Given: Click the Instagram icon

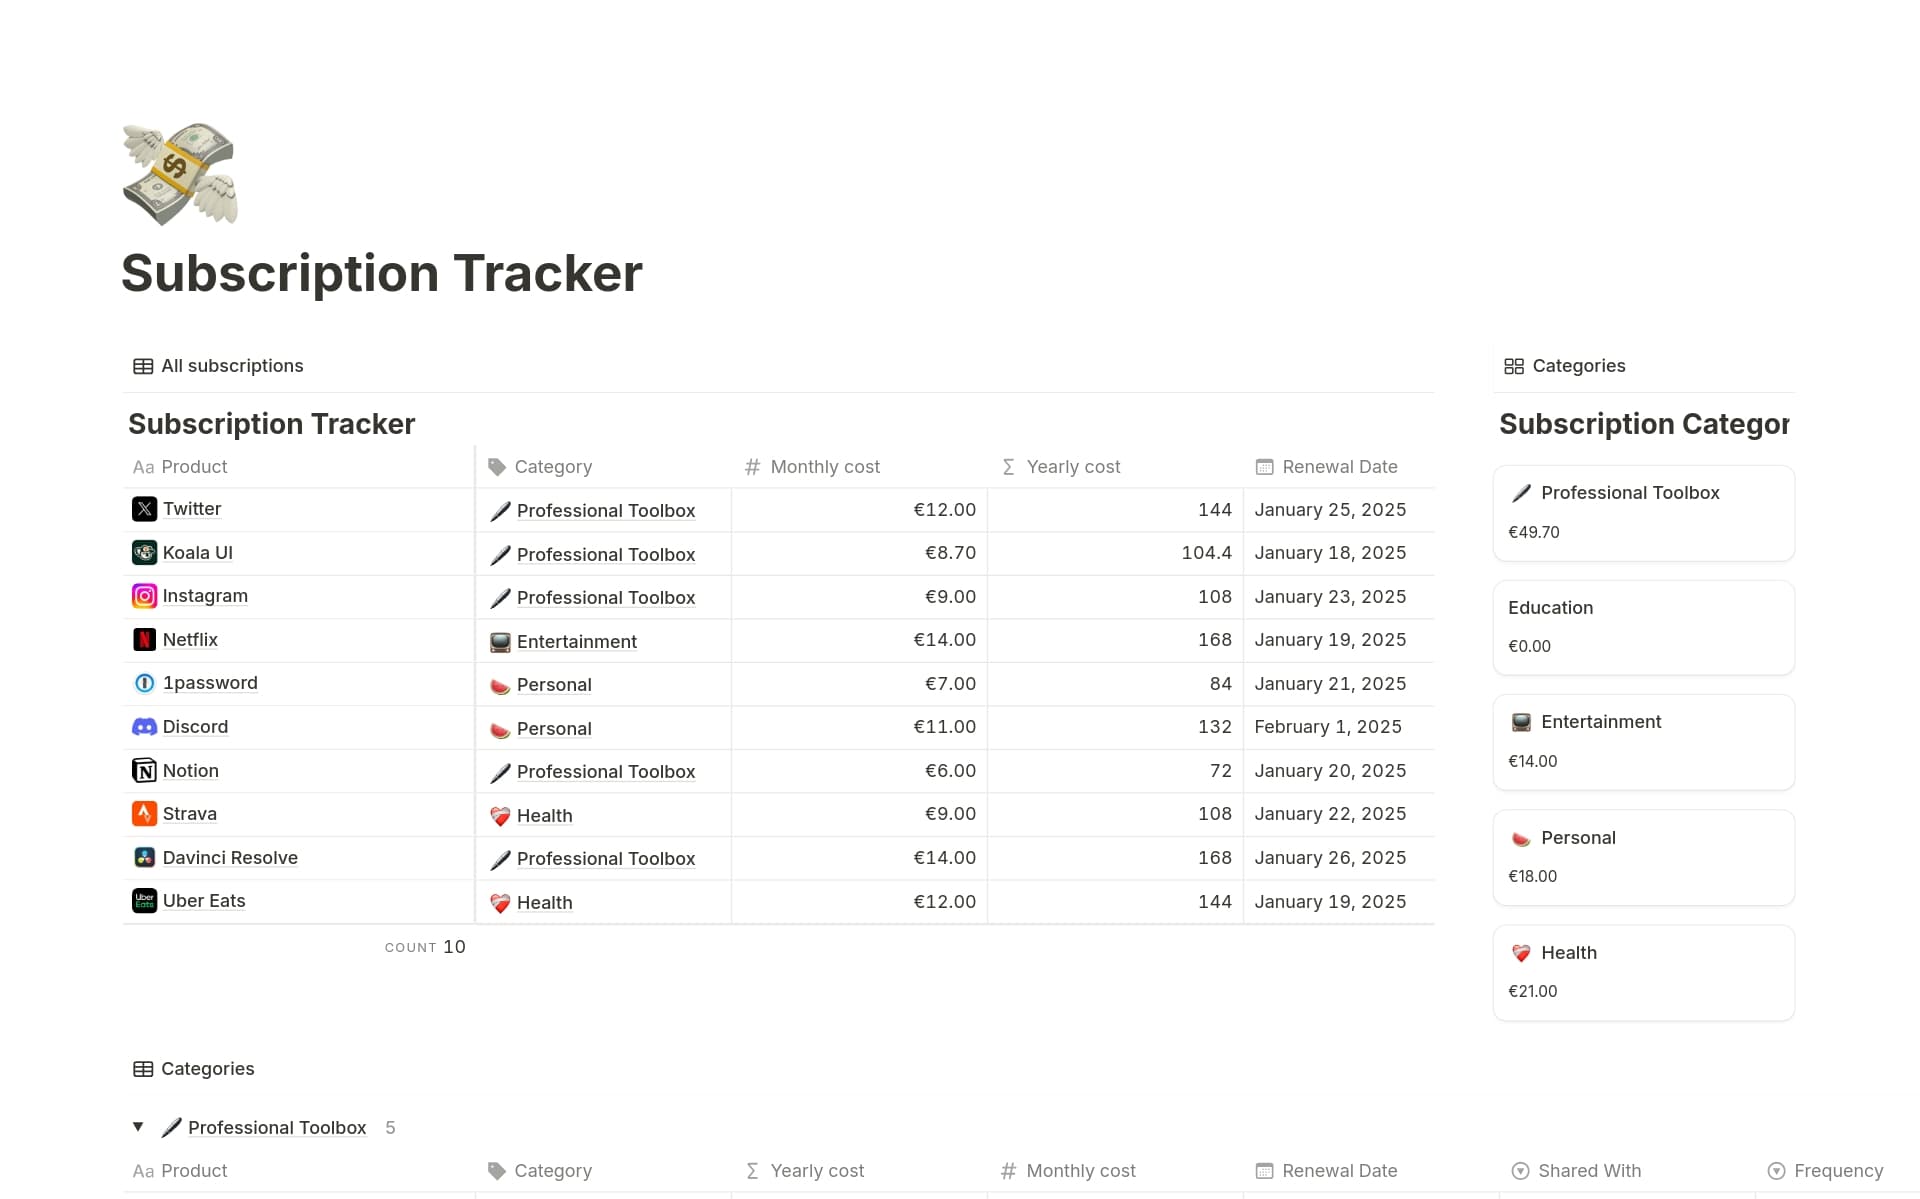Looking at the screenshot, I should click(144, 595).
